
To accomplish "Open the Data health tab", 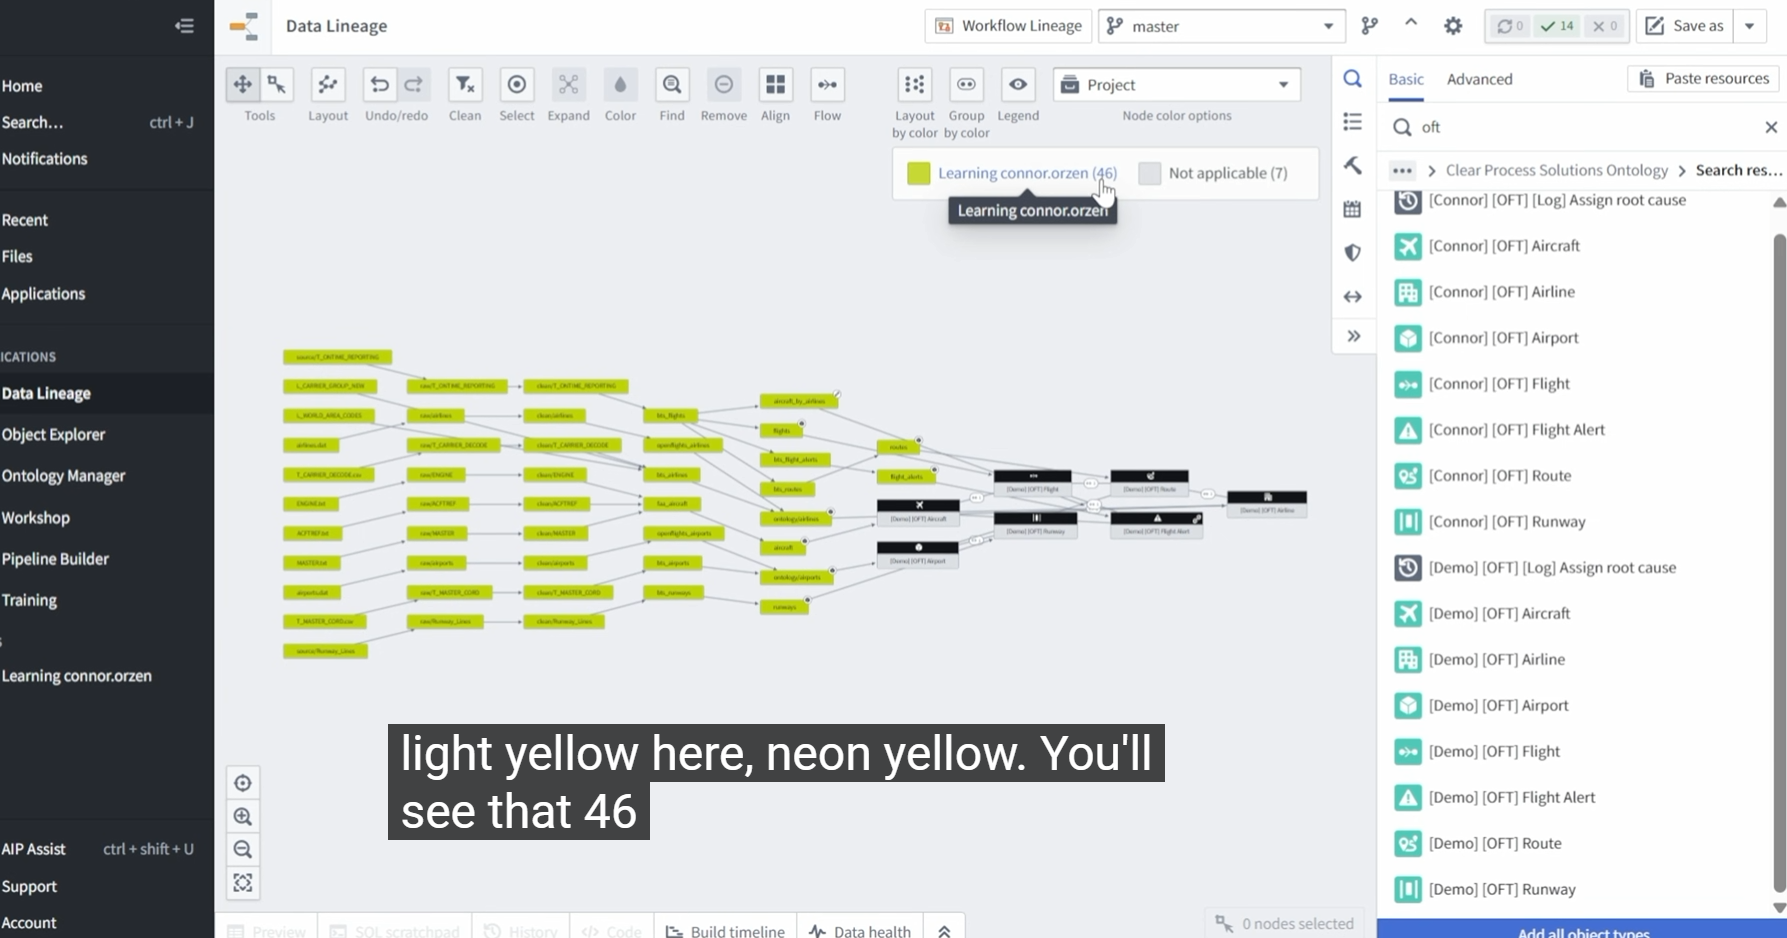I will pos(859,930).
